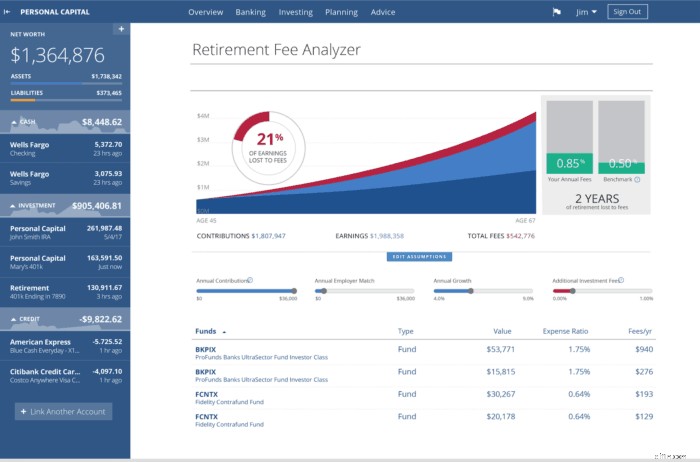This screenshot has width=700, height=462.
Task: Sort by the Value column header
Action: click(502, 331)
